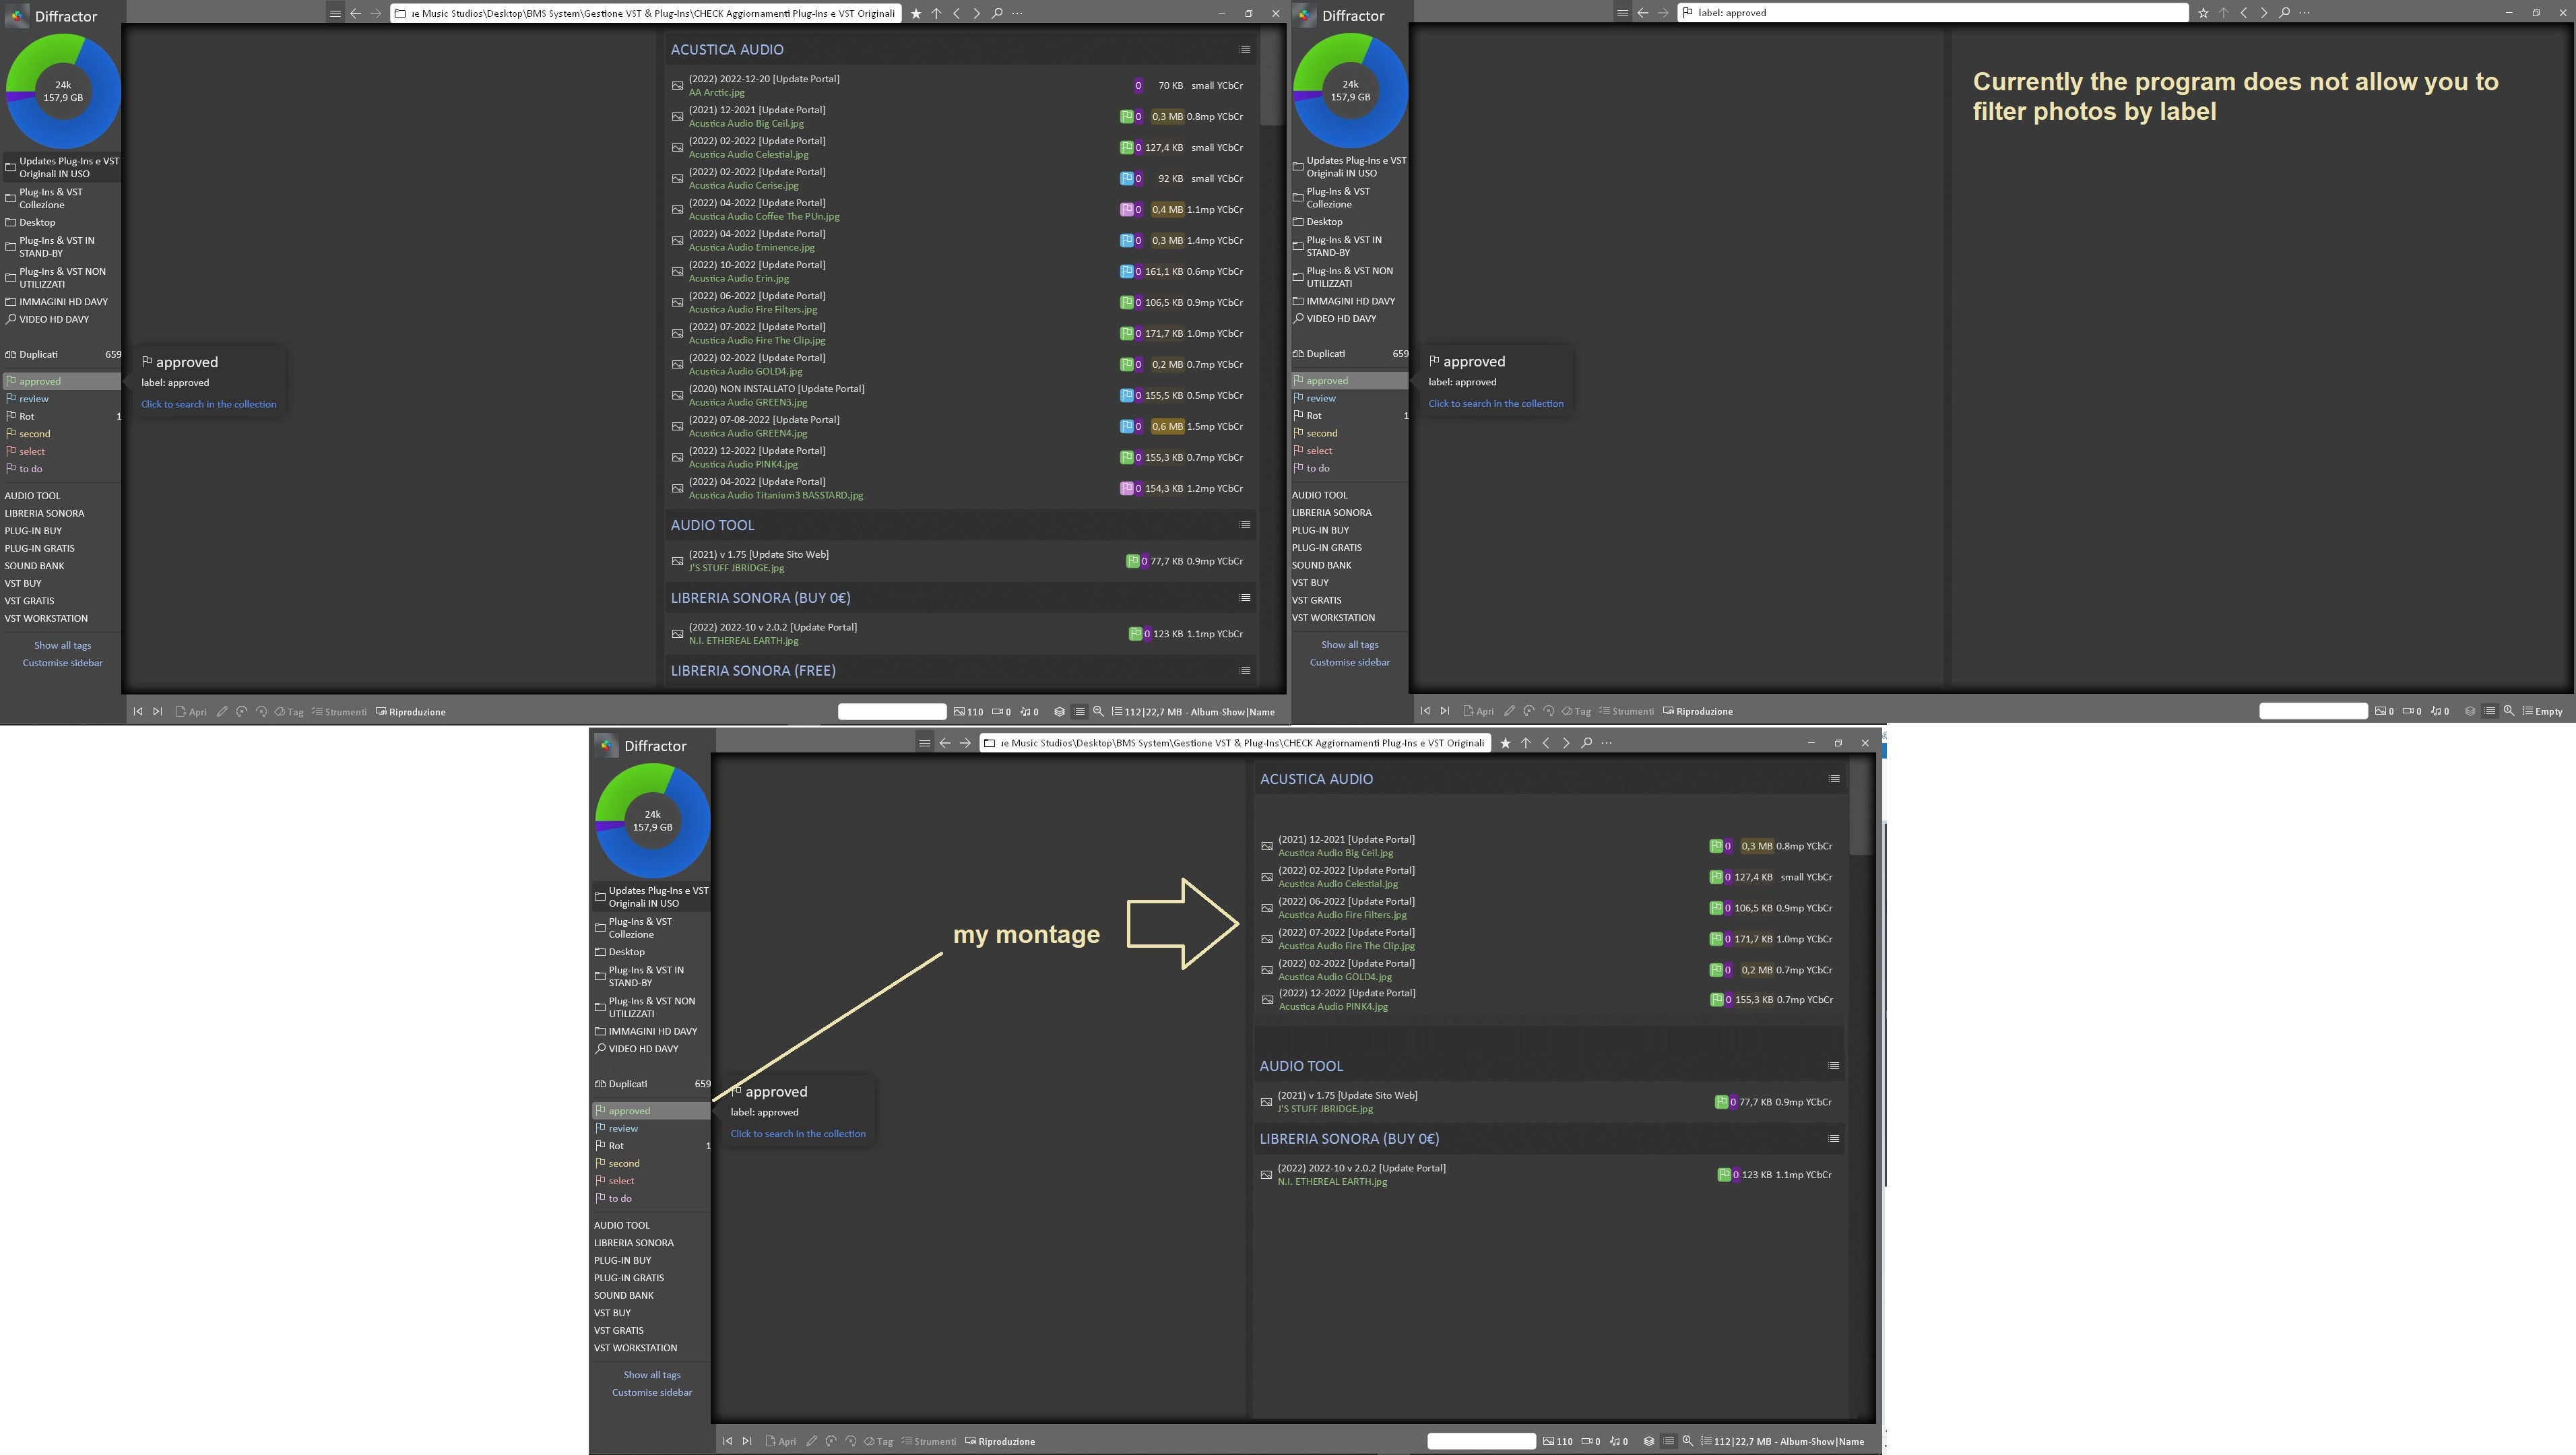Toggle detail list view button in top-right status bar
This screenshot has width=2576, height=1455.
[x=2489, y=711]
